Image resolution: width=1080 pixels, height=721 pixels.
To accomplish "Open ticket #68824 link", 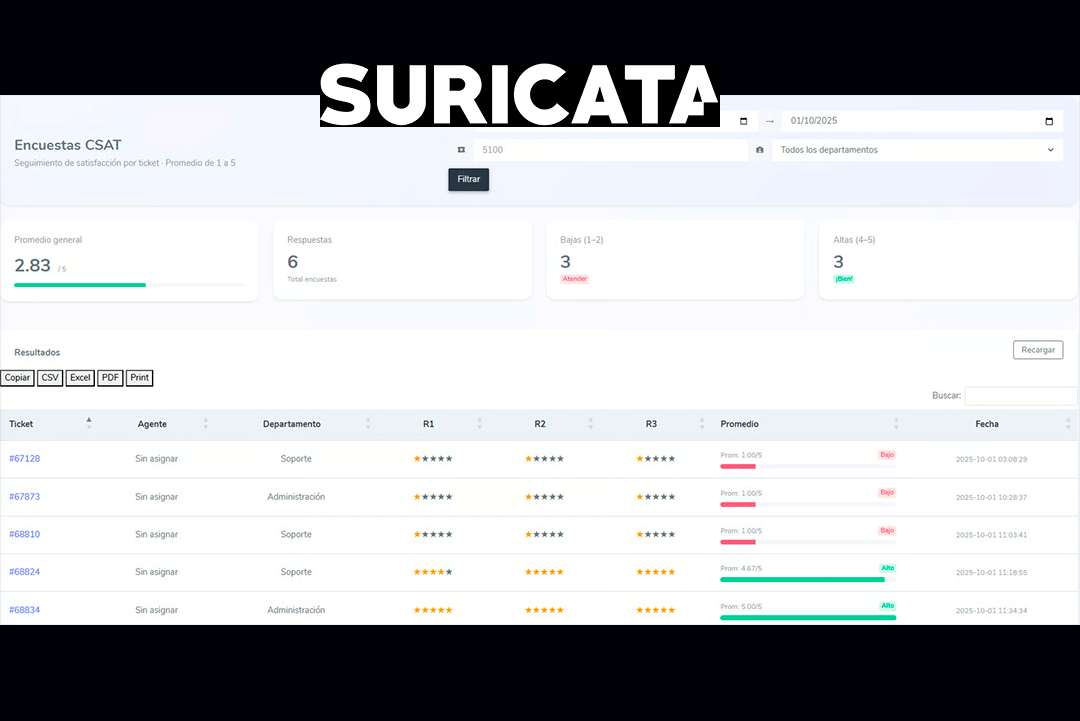I will (25, 572).
